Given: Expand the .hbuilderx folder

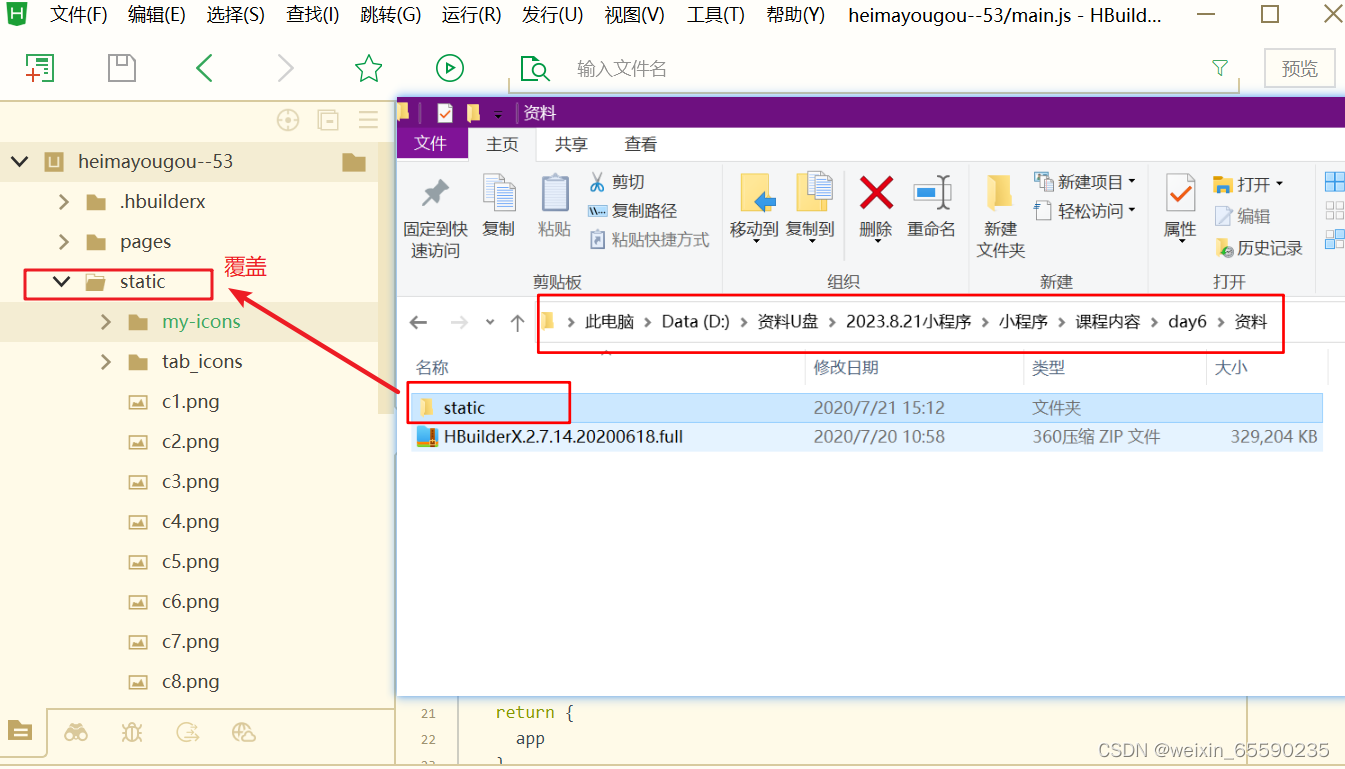Looking at the screenshot, I should coord(64,201).
